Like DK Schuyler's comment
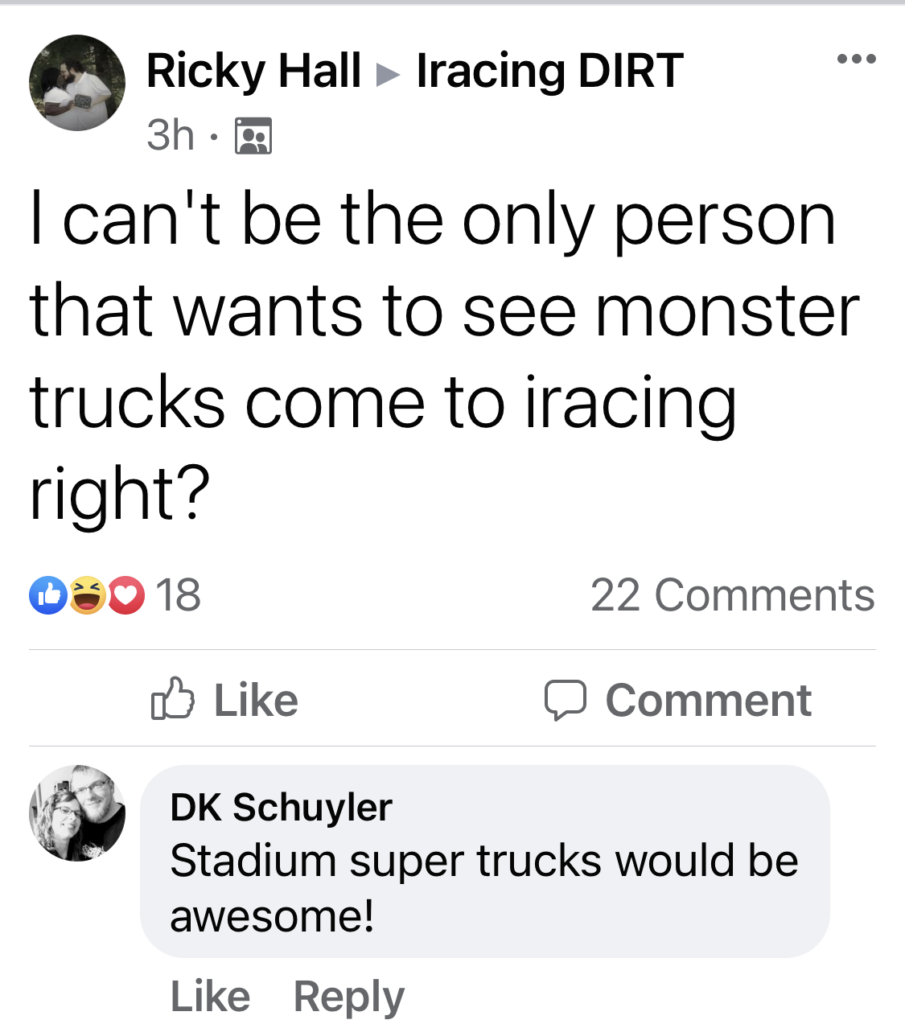The height and width of the screenshot is (1024, 905). (x=210, y=996)
